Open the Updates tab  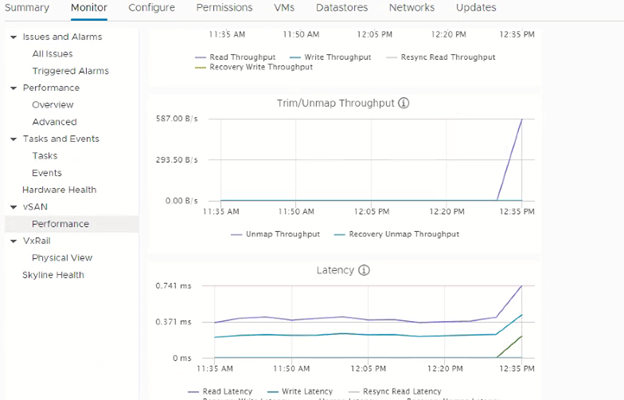(x=476, y=8)
